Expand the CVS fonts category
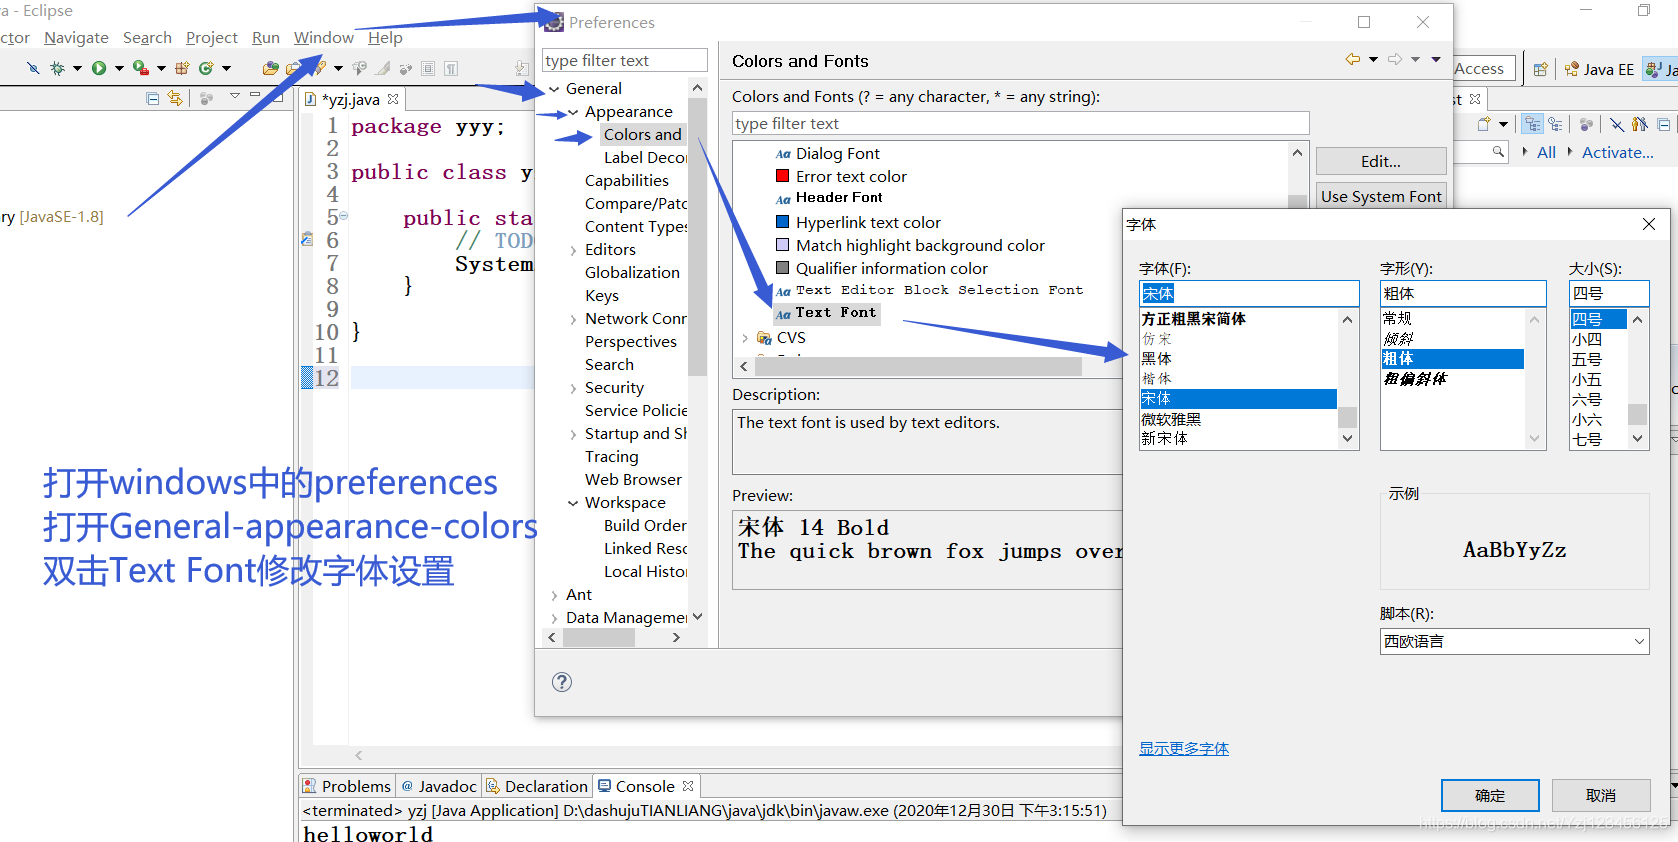Image resolution: width=1678 pixels, height=842 pixels. pyautogui.click(x=745, y=338)
